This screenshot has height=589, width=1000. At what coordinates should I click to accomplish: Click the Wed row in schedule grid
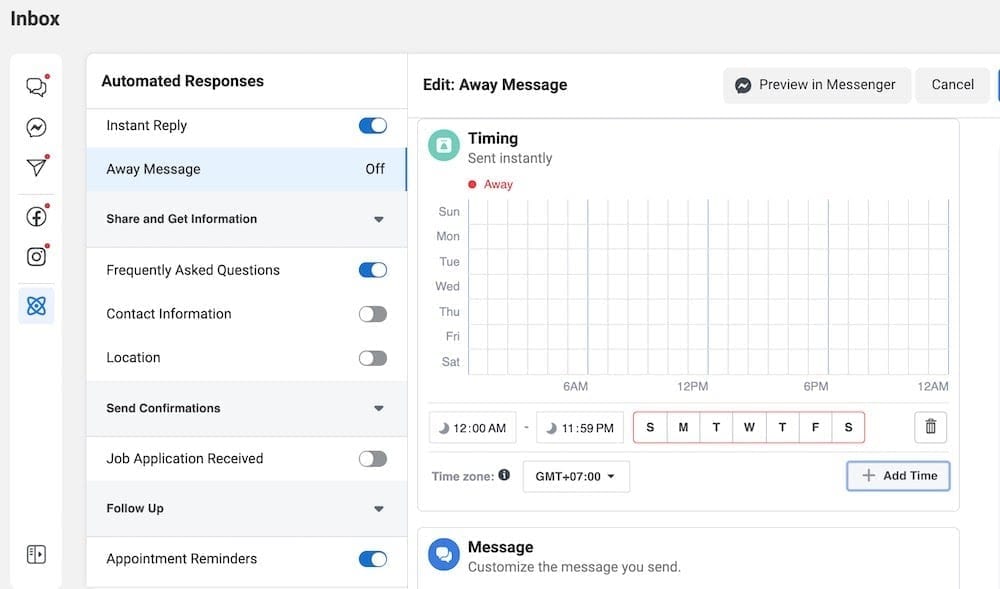(708, 287)
